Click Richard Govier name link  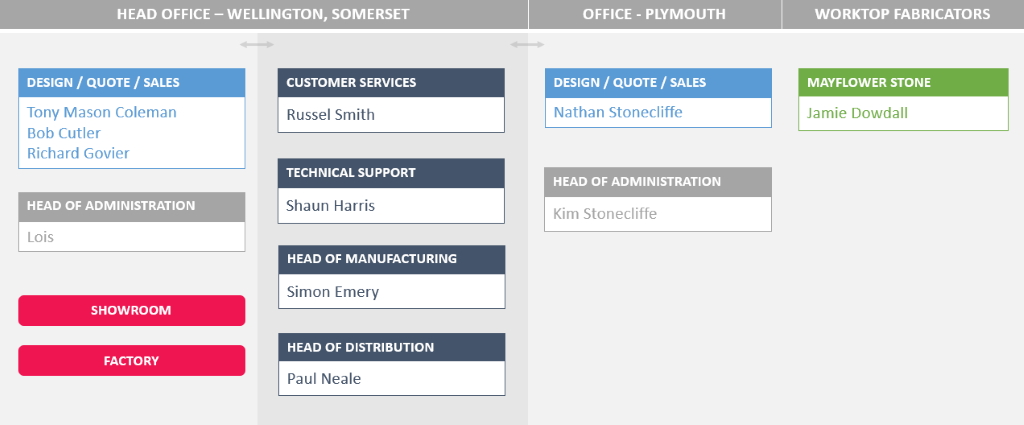coord(78,153)
